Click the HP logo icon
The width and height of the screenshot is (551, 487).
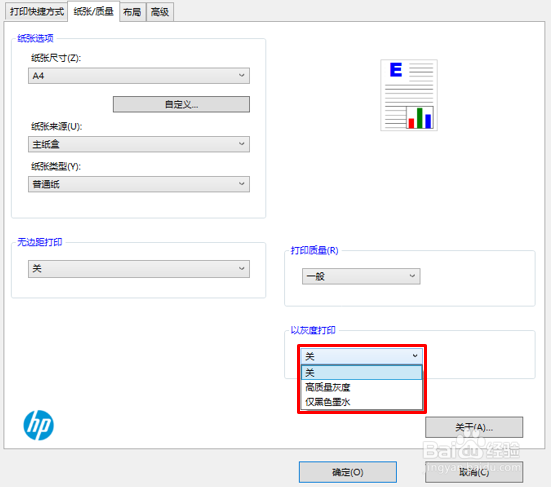point(39,425)
